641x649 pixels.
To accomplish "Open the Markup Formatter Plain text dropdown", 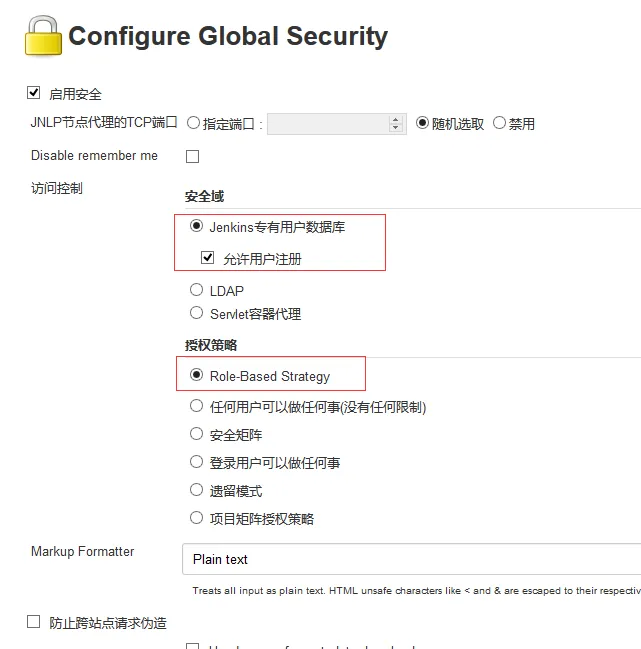I will [x=411, y=559].
